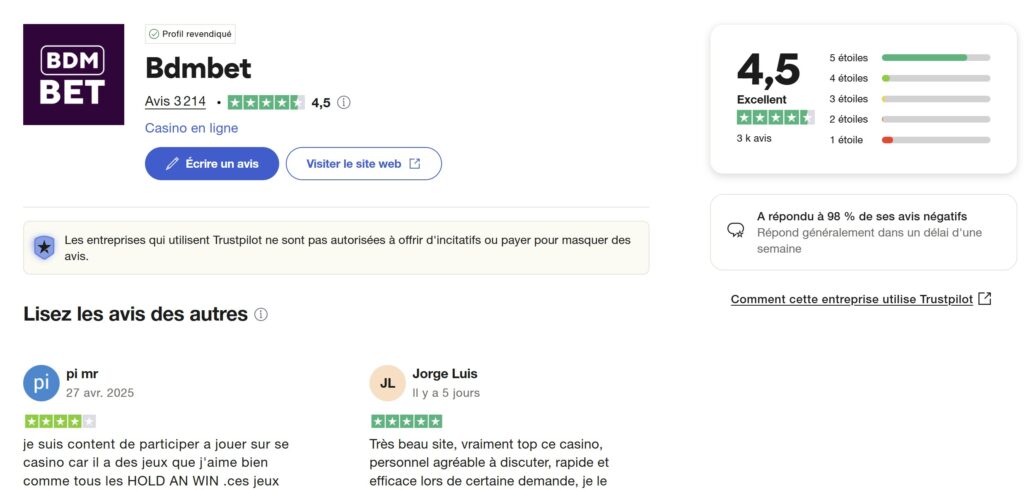1024x490 pixels.
Task: Click the pencil icon in Écrire un avis
Action: click(172, 164)
